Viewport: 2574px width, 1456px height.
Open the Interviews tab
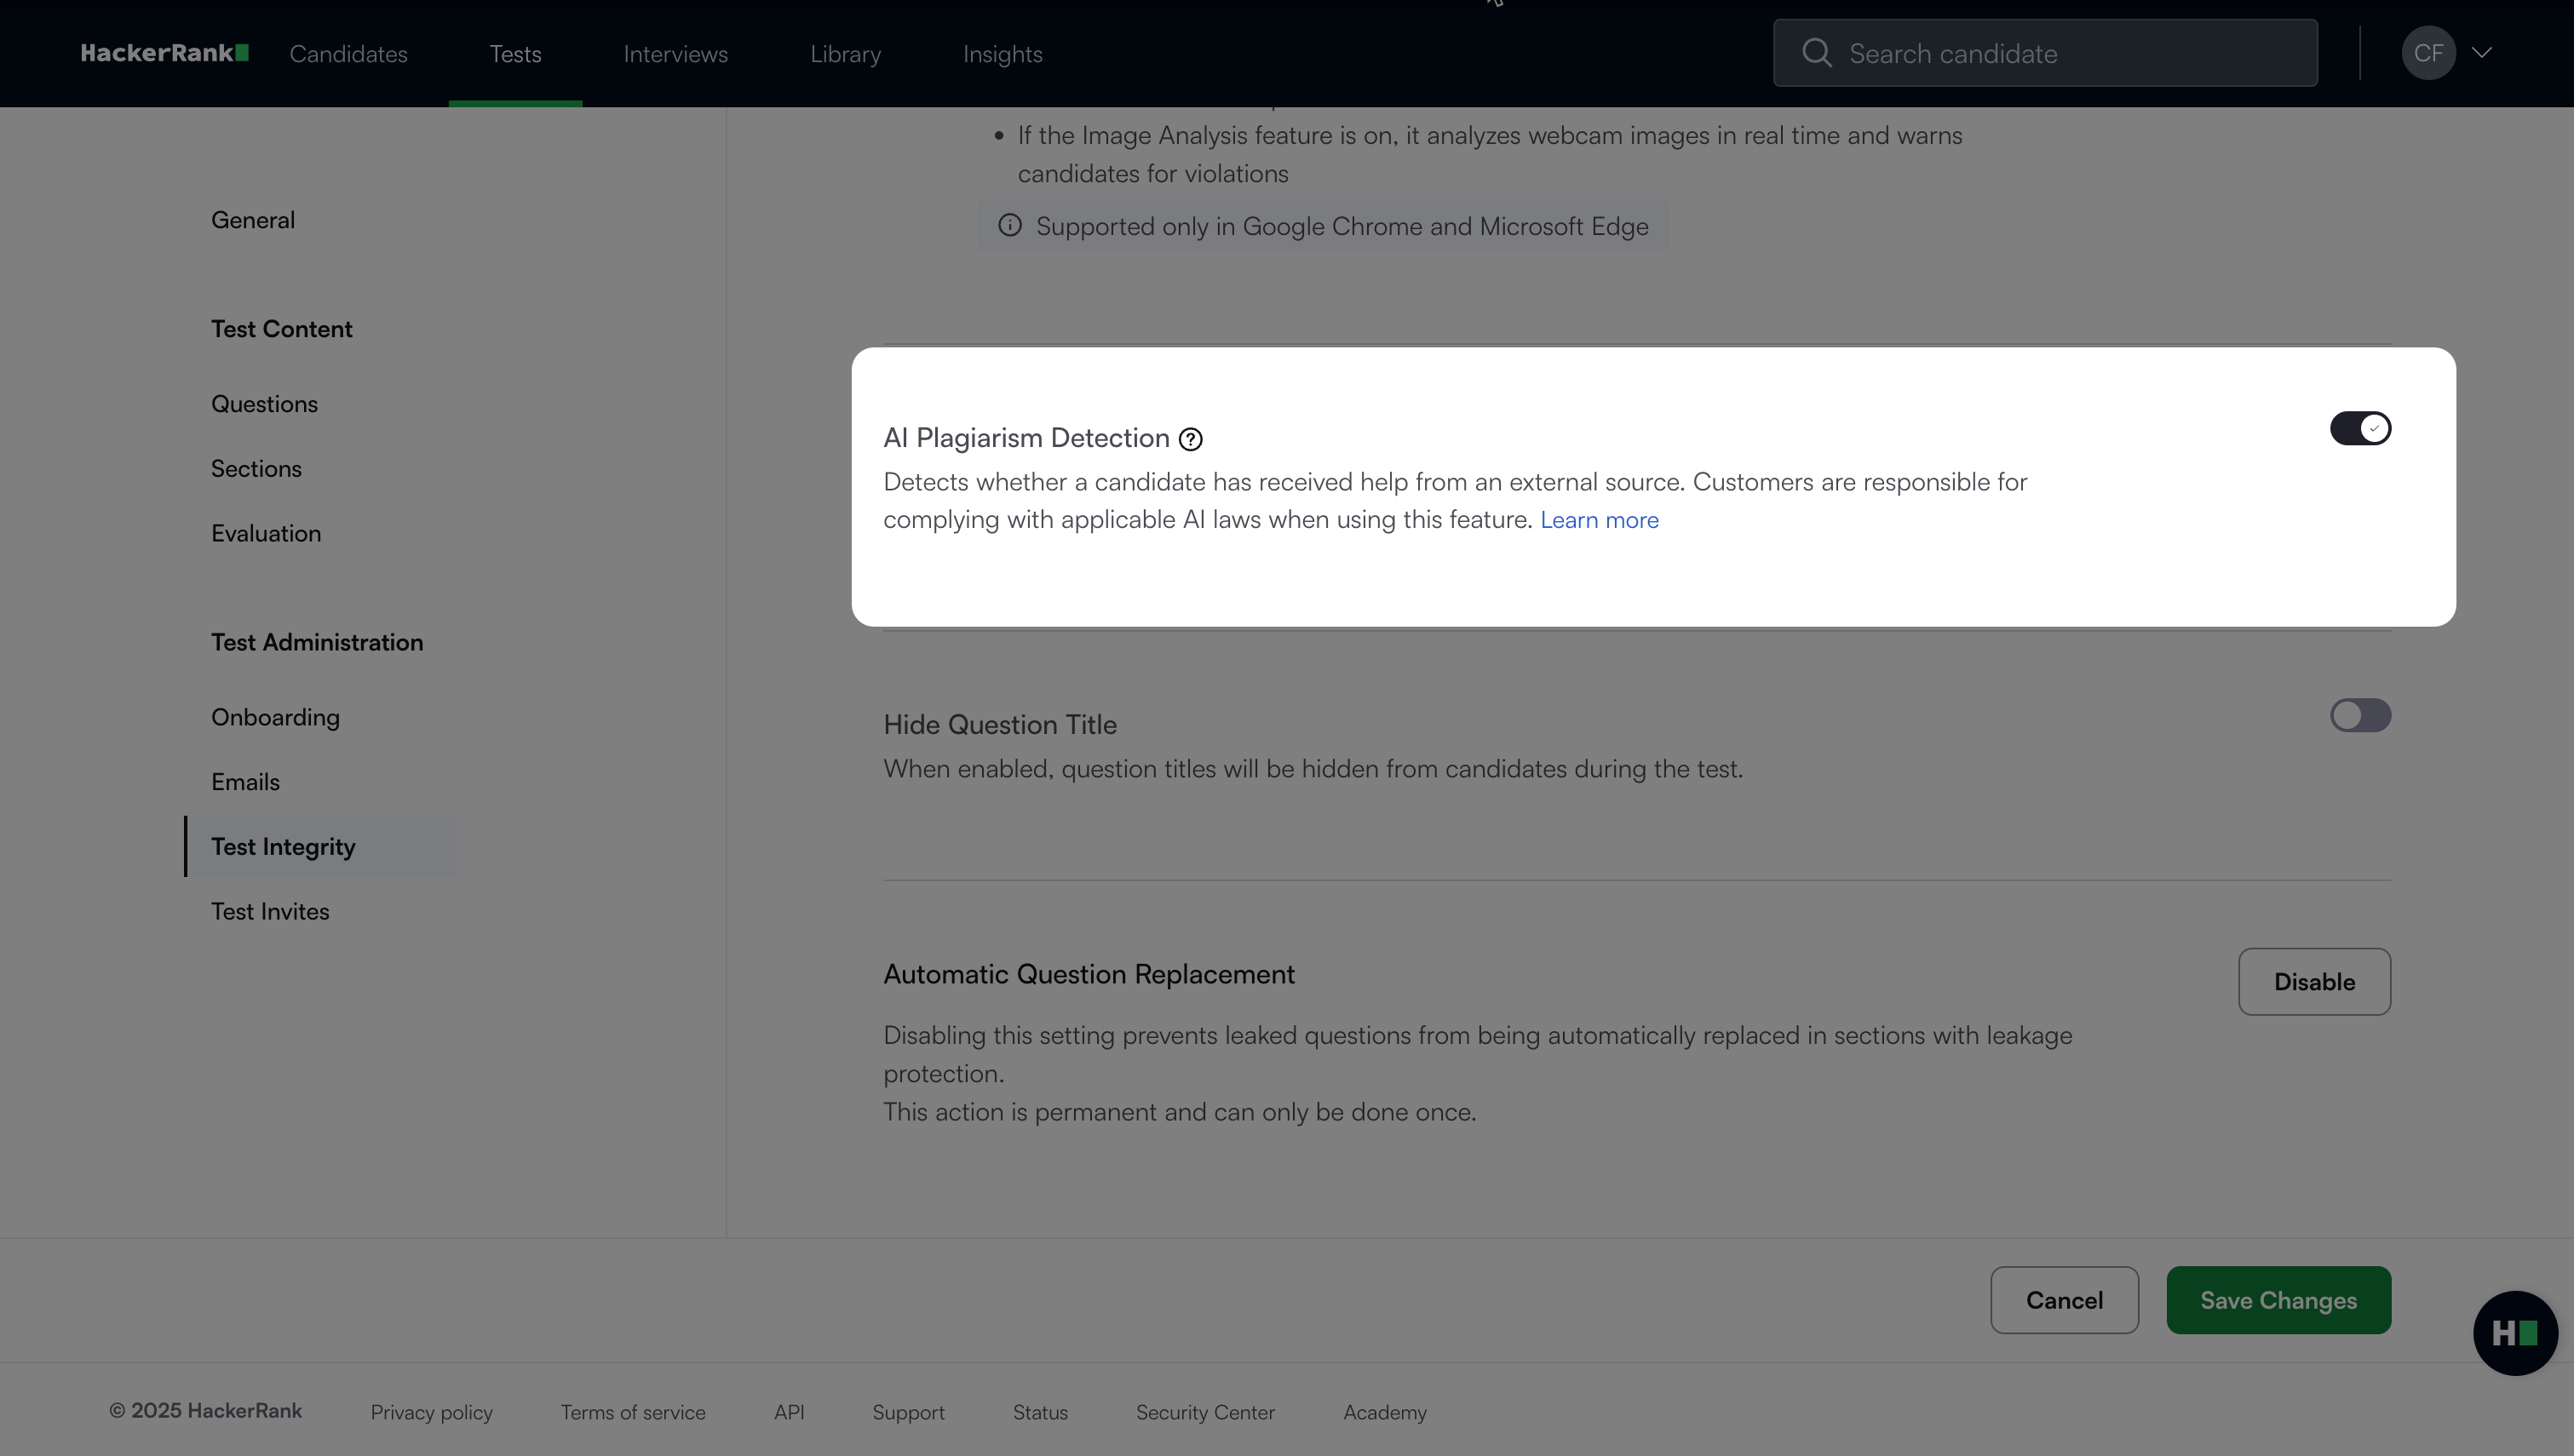coord(675,54)
